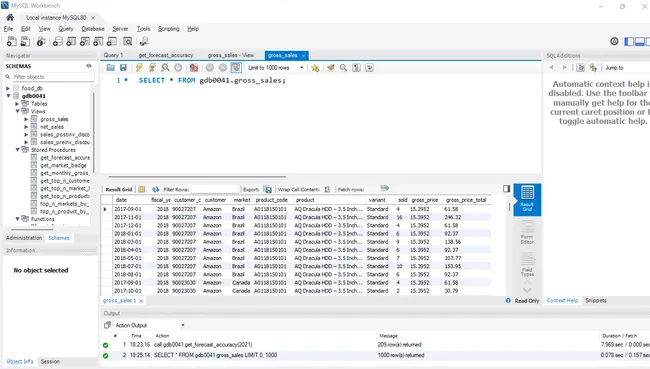Switch to the get_forecast_accuracy tab

(166, 55)
